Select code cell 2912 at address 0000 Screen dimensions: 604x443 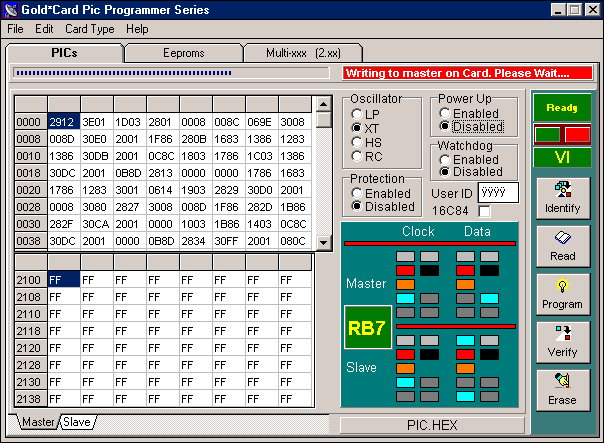(64, 122)
